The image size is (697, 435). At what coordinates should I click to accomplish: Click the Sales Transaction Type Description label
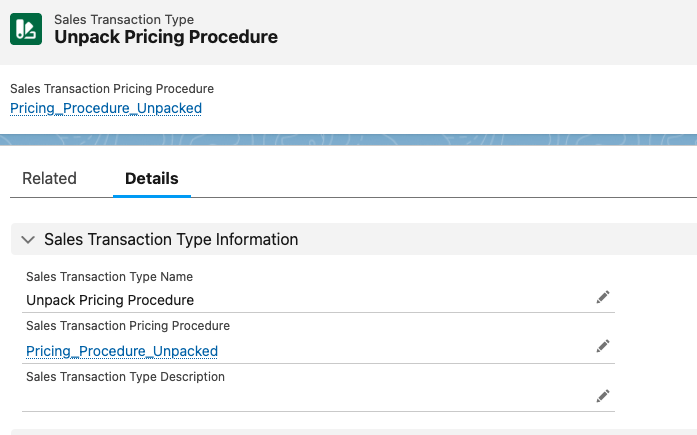pos(125,377)
